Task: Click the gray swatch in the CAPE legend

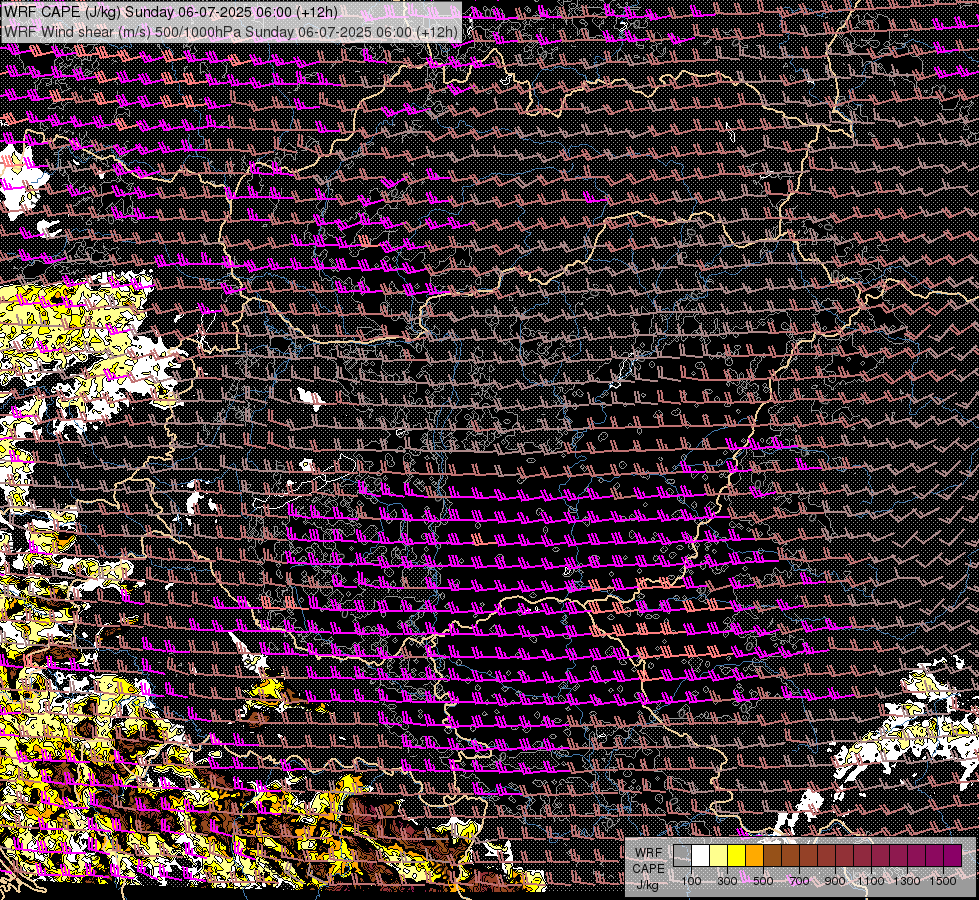Action: click(x=682, y=855)
